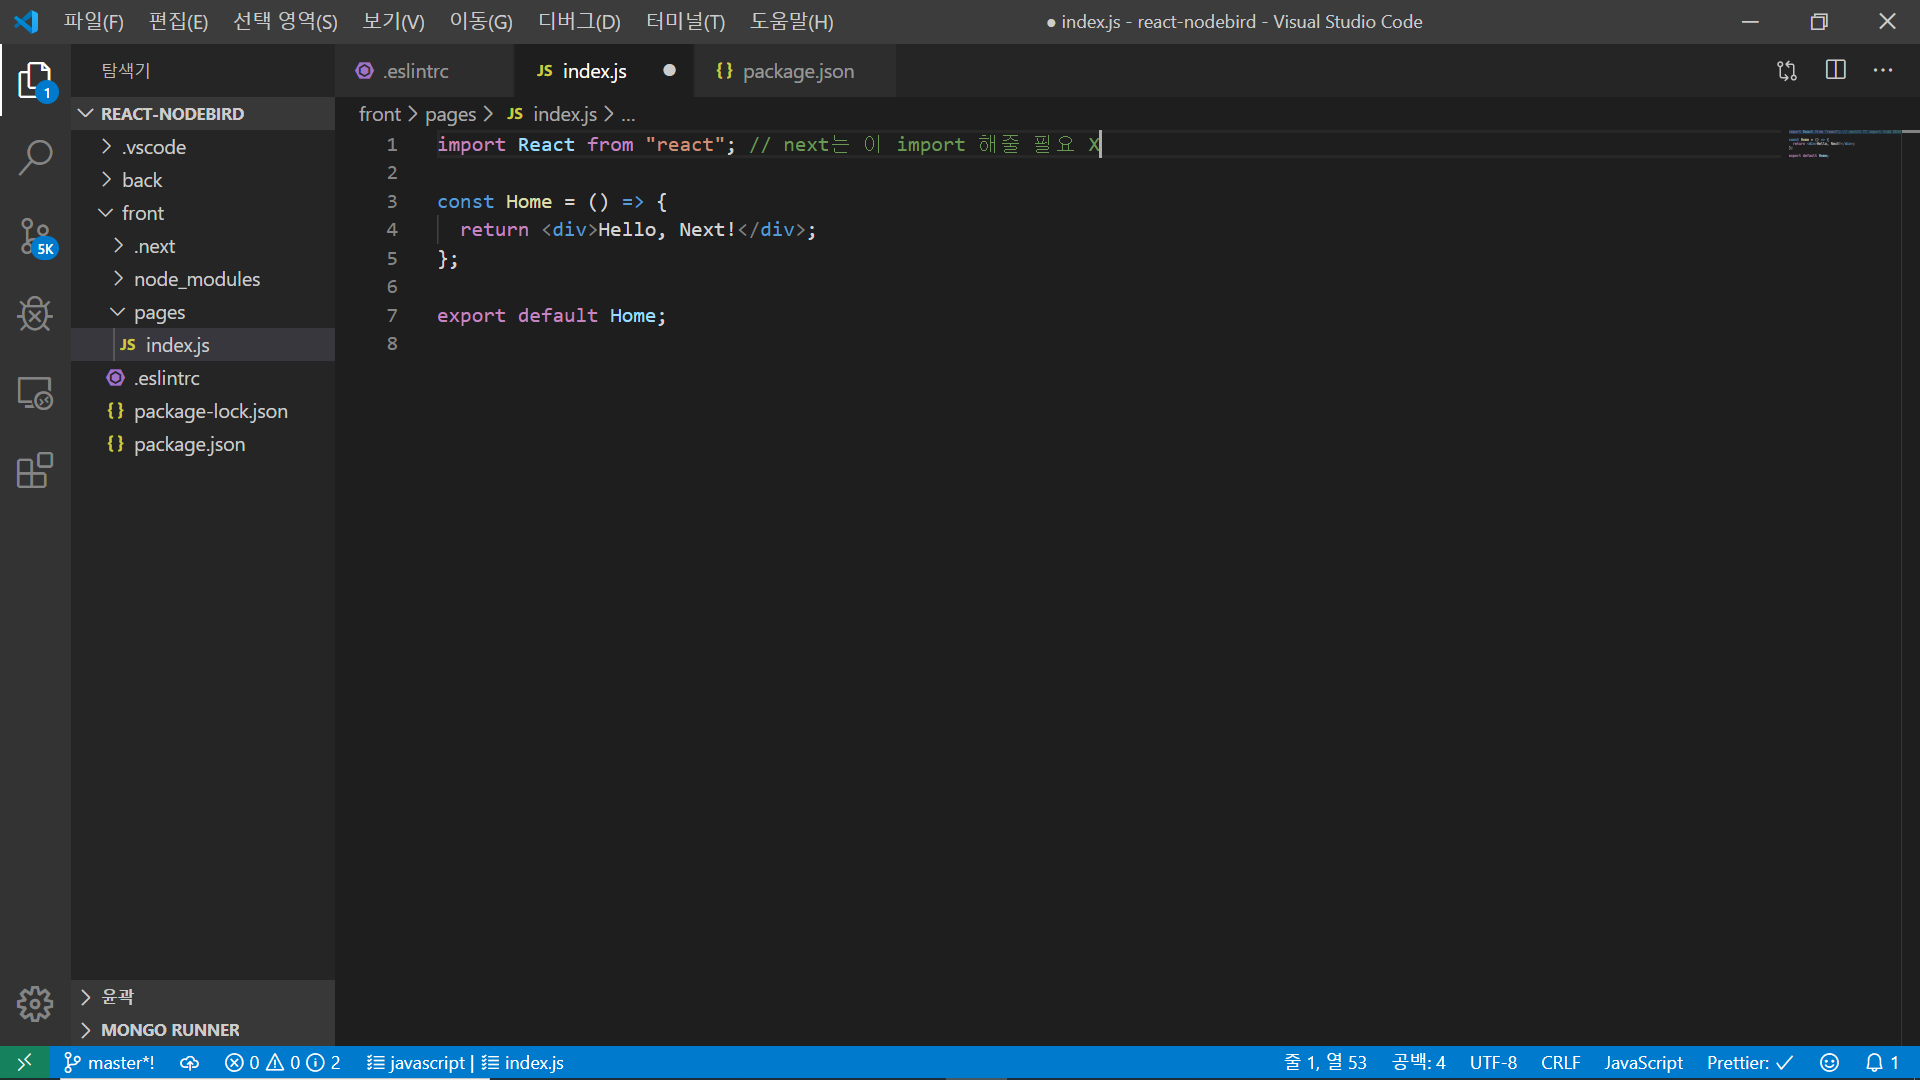Open the Source Control view
The height and width of the screenshot is (1080, 1920).
35,236
